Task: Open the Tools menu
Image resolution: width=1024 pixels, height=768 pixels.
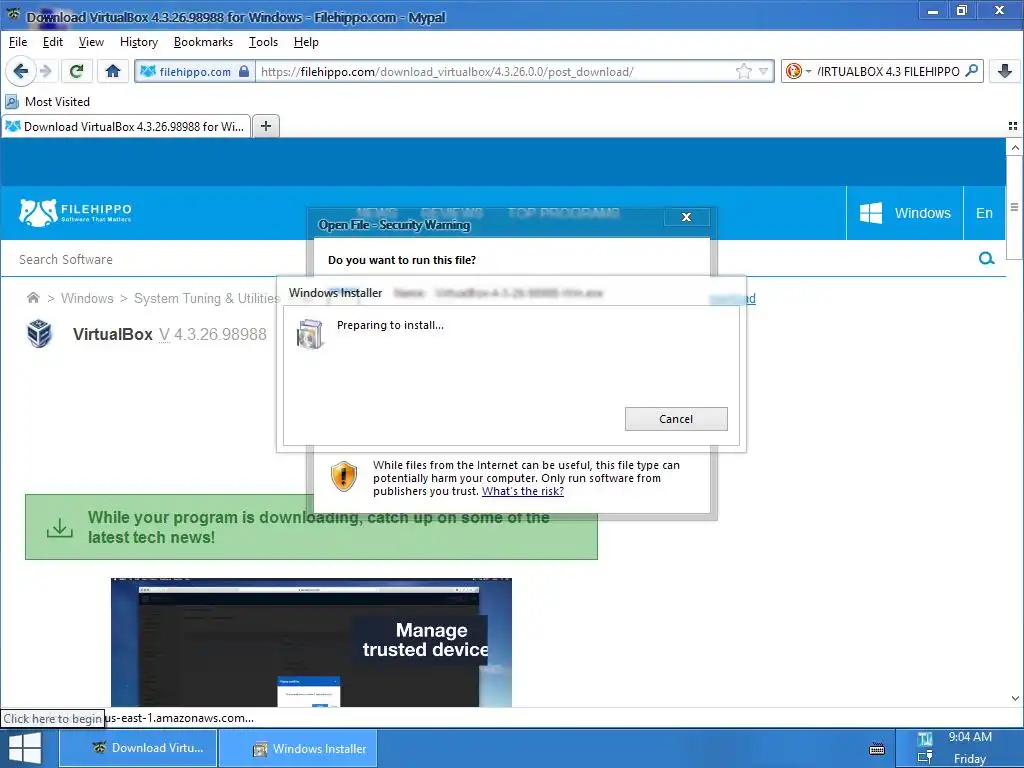Action: (263, 42)
